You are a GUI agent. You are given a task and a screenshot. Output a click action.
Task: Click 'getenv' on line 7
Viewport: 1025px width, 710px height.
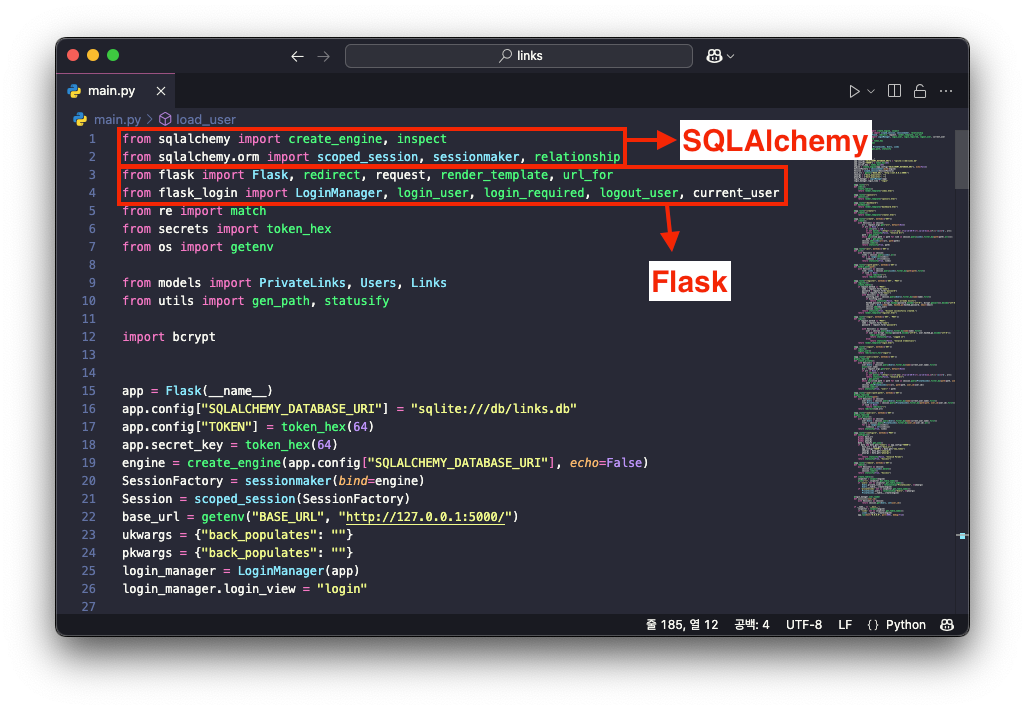(252, 246)
